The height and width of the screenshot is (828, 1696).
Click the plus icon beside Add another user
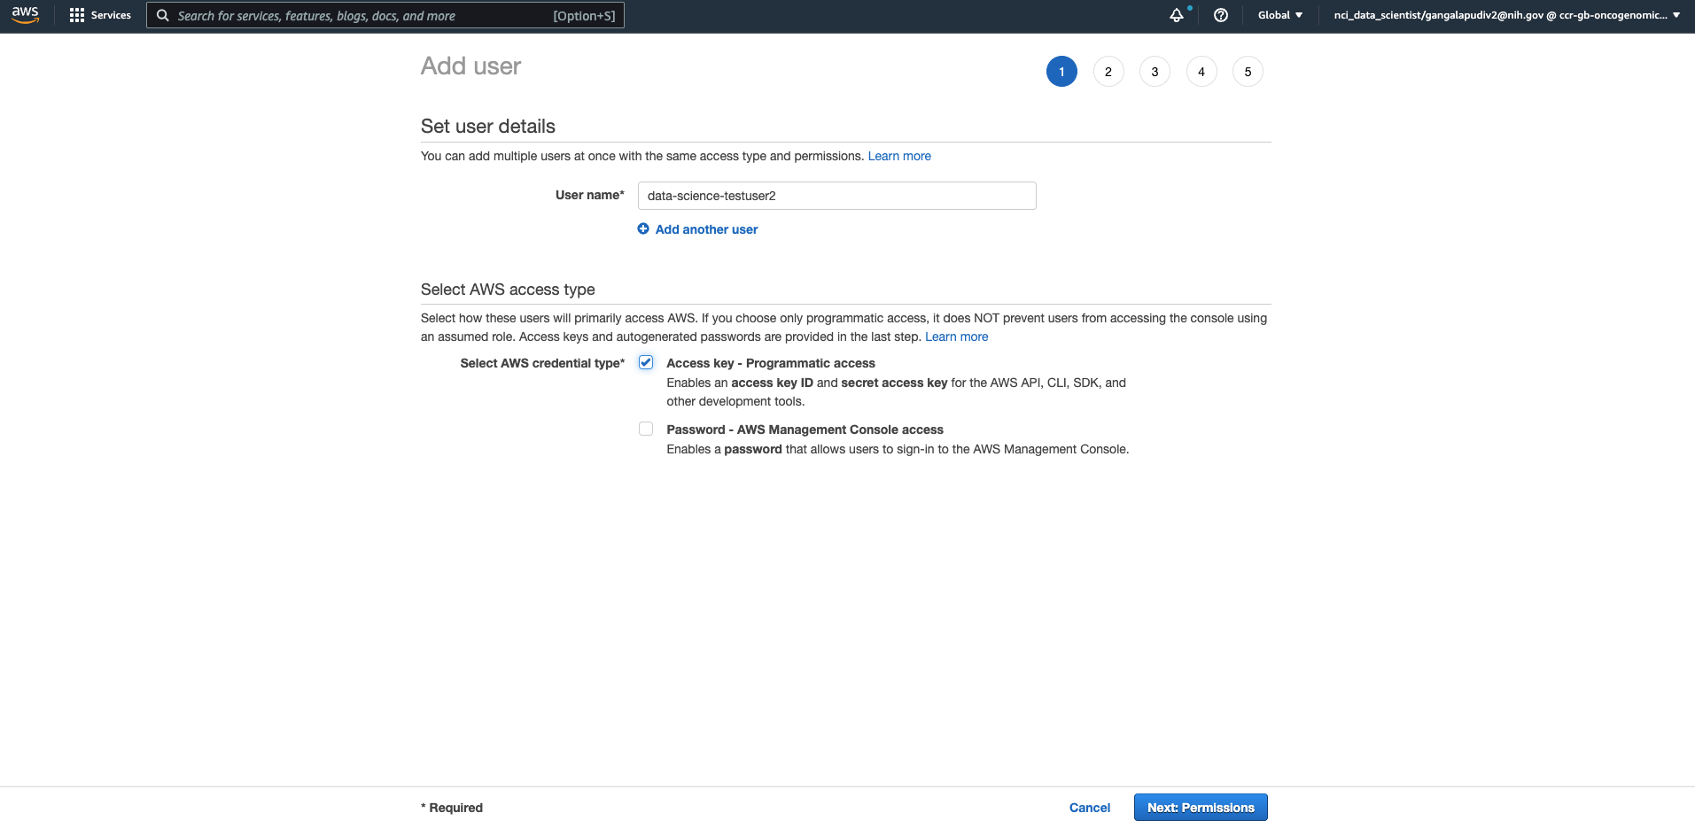coord(643,229)
